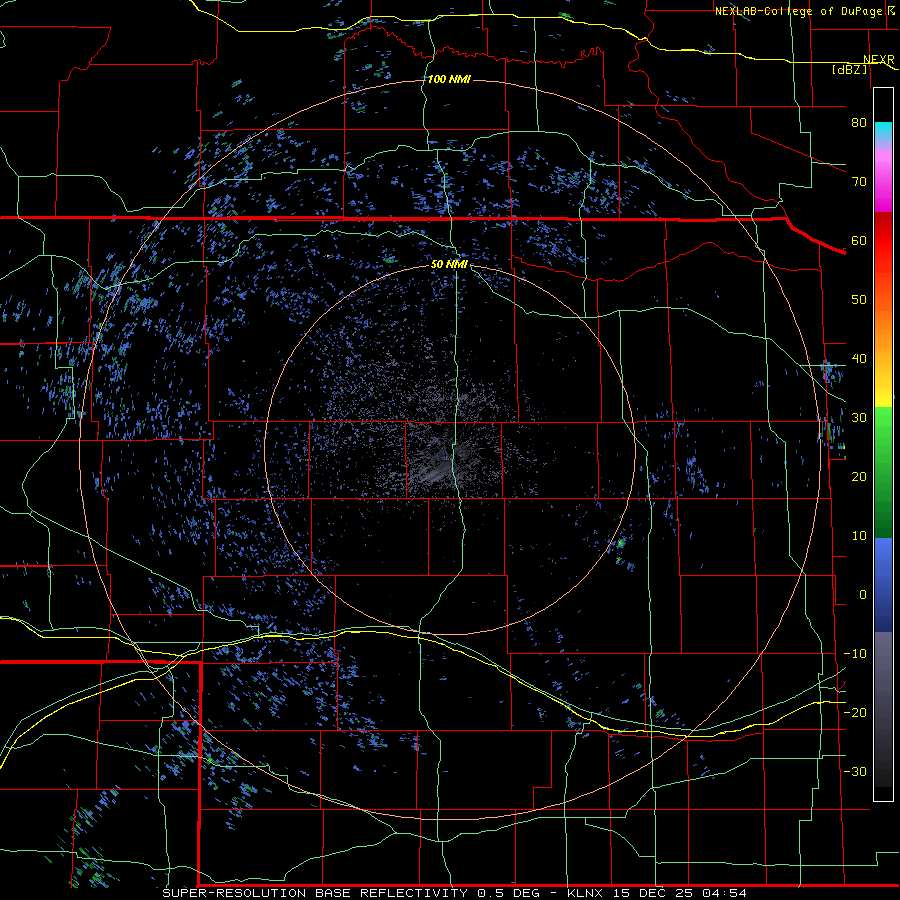Click the -10 value on the color scale

[x=855, y=654]
